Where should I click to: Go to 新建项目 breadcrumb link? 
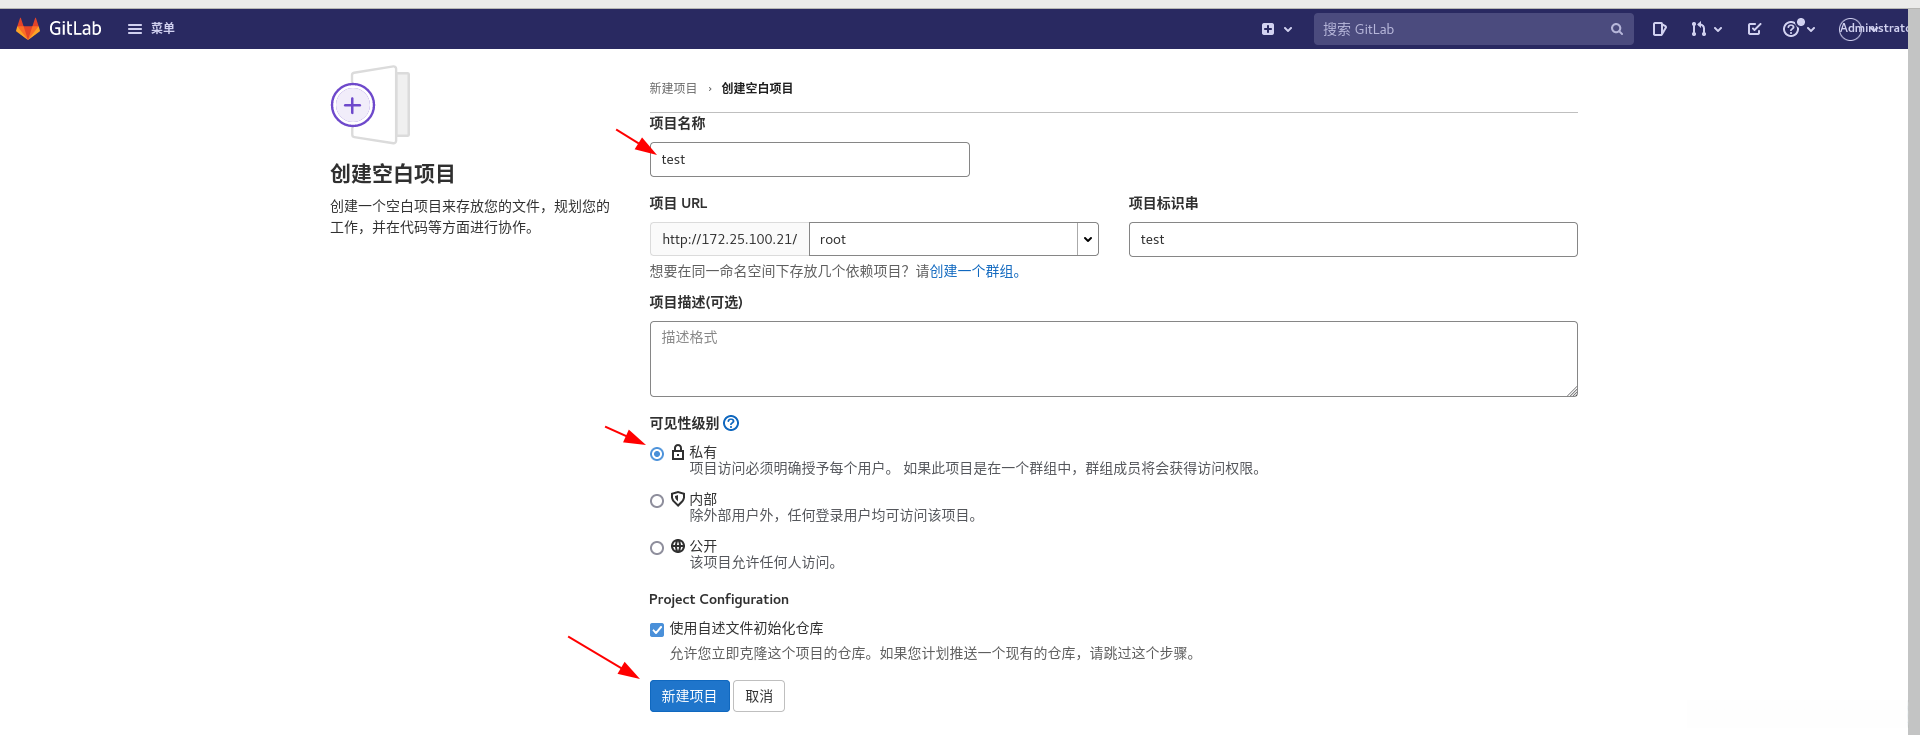pyautogui.click(x=673, y=88)
